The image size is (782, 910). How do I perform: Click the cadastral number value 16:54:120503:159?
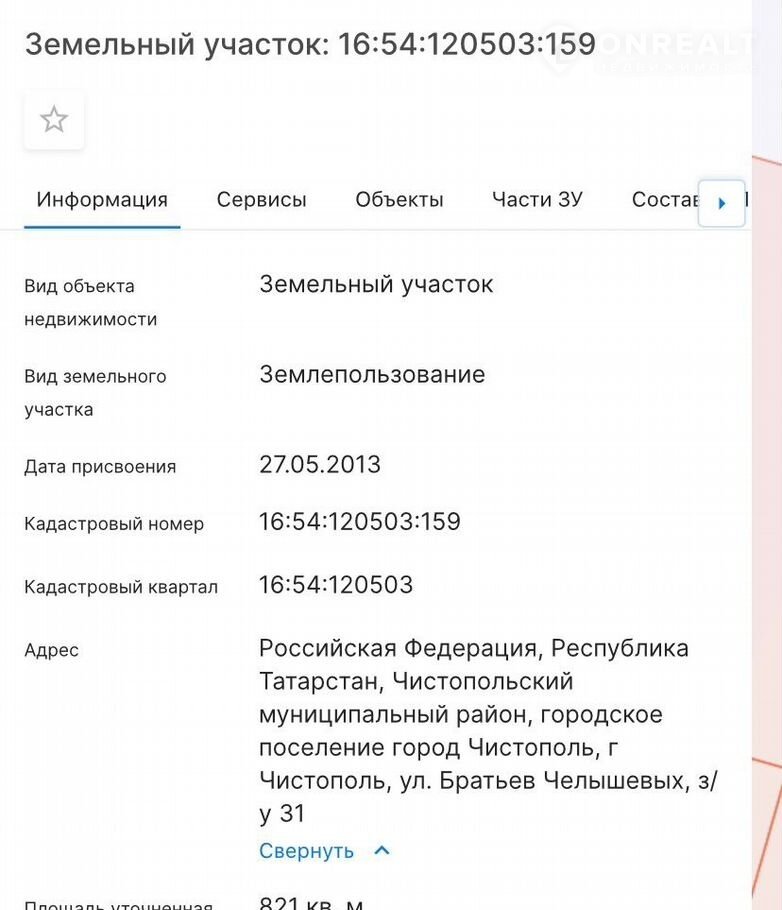tap(360, 522)
